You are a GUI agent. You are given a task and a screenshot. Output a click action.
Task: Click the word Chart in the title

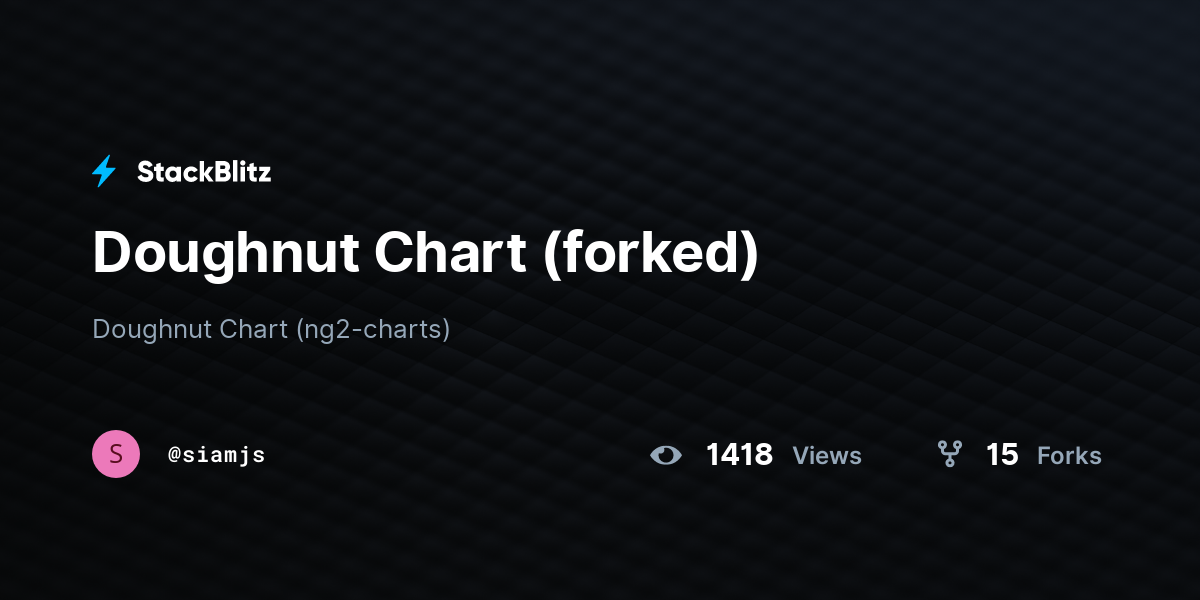(451, 253)
